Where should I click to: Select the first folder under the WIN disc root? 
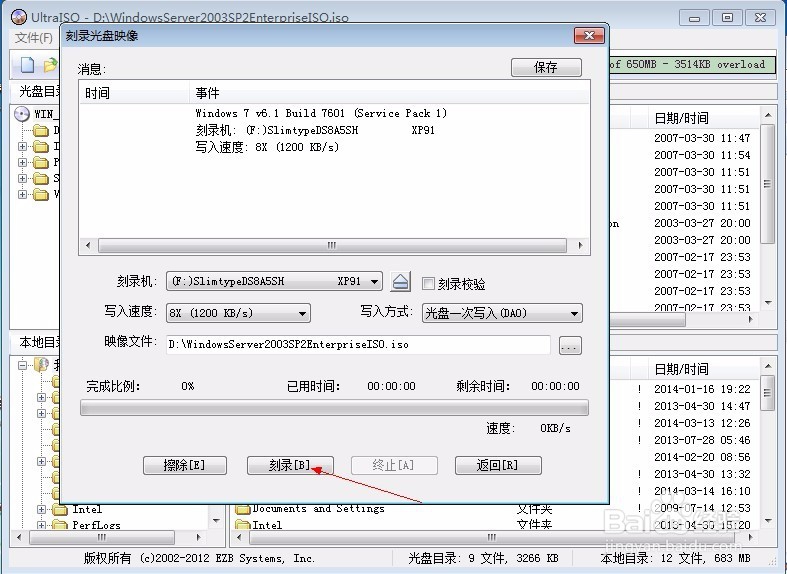point(46,130)
